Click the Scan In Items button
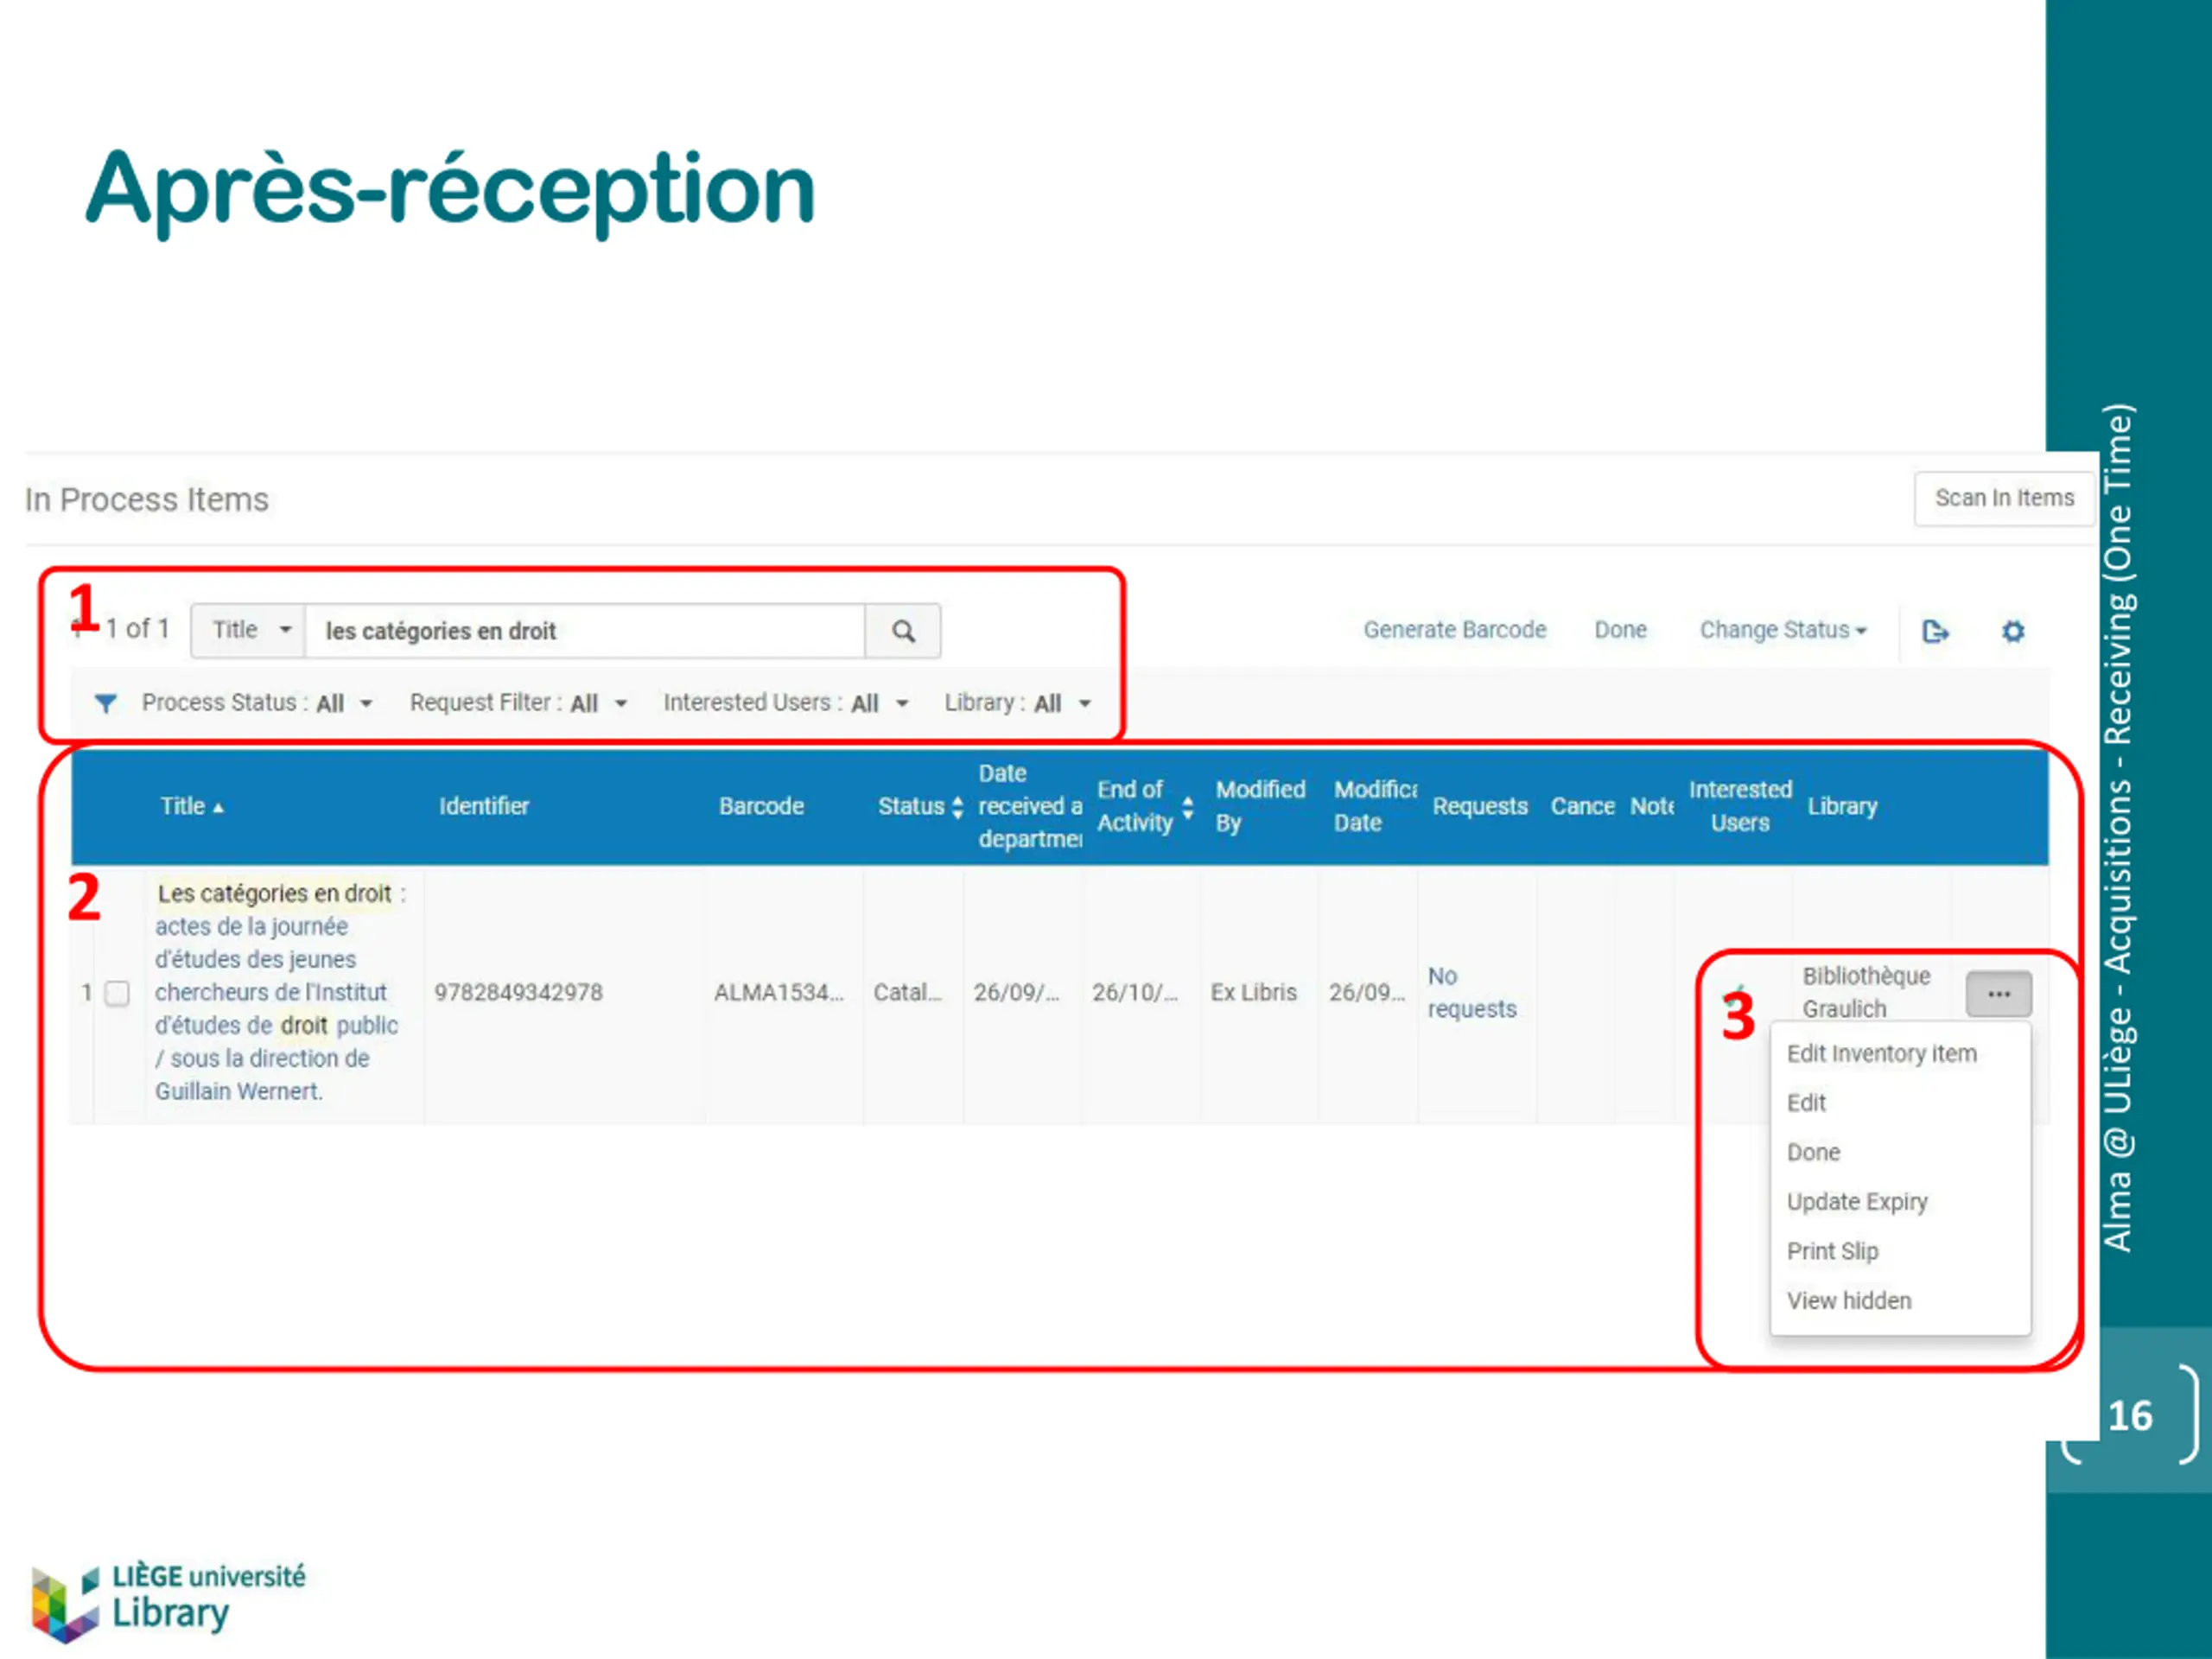Viewport: 2212px width, 1659px height. click(x=2004, y=498)
